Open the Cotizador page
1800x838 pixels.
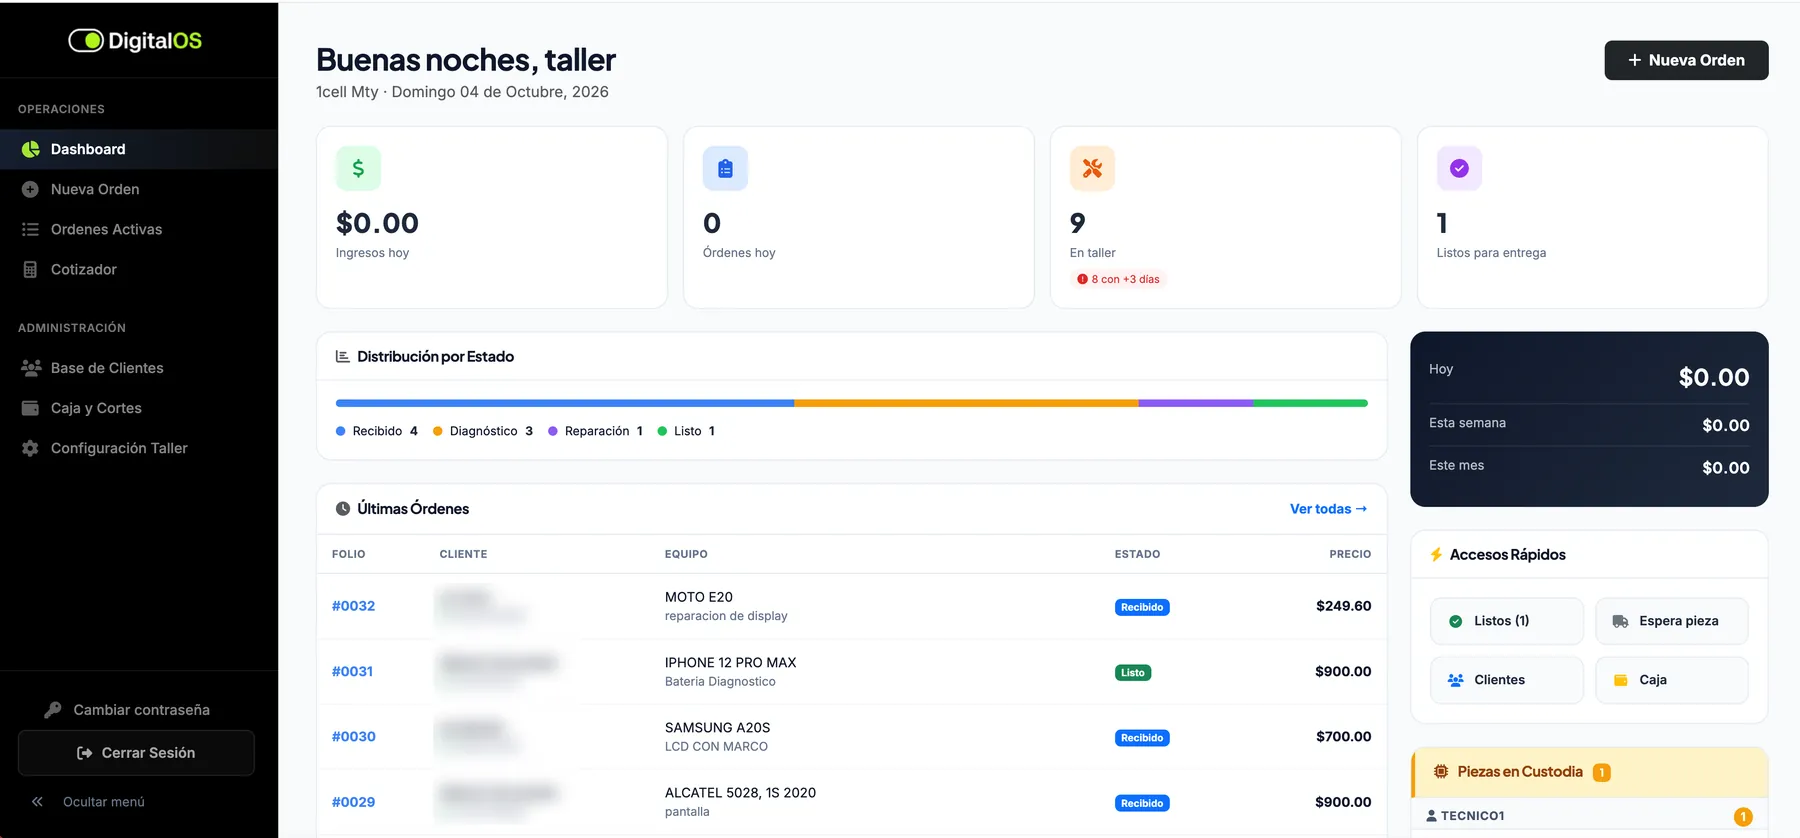pyautogui.click(x=139, y=269)
